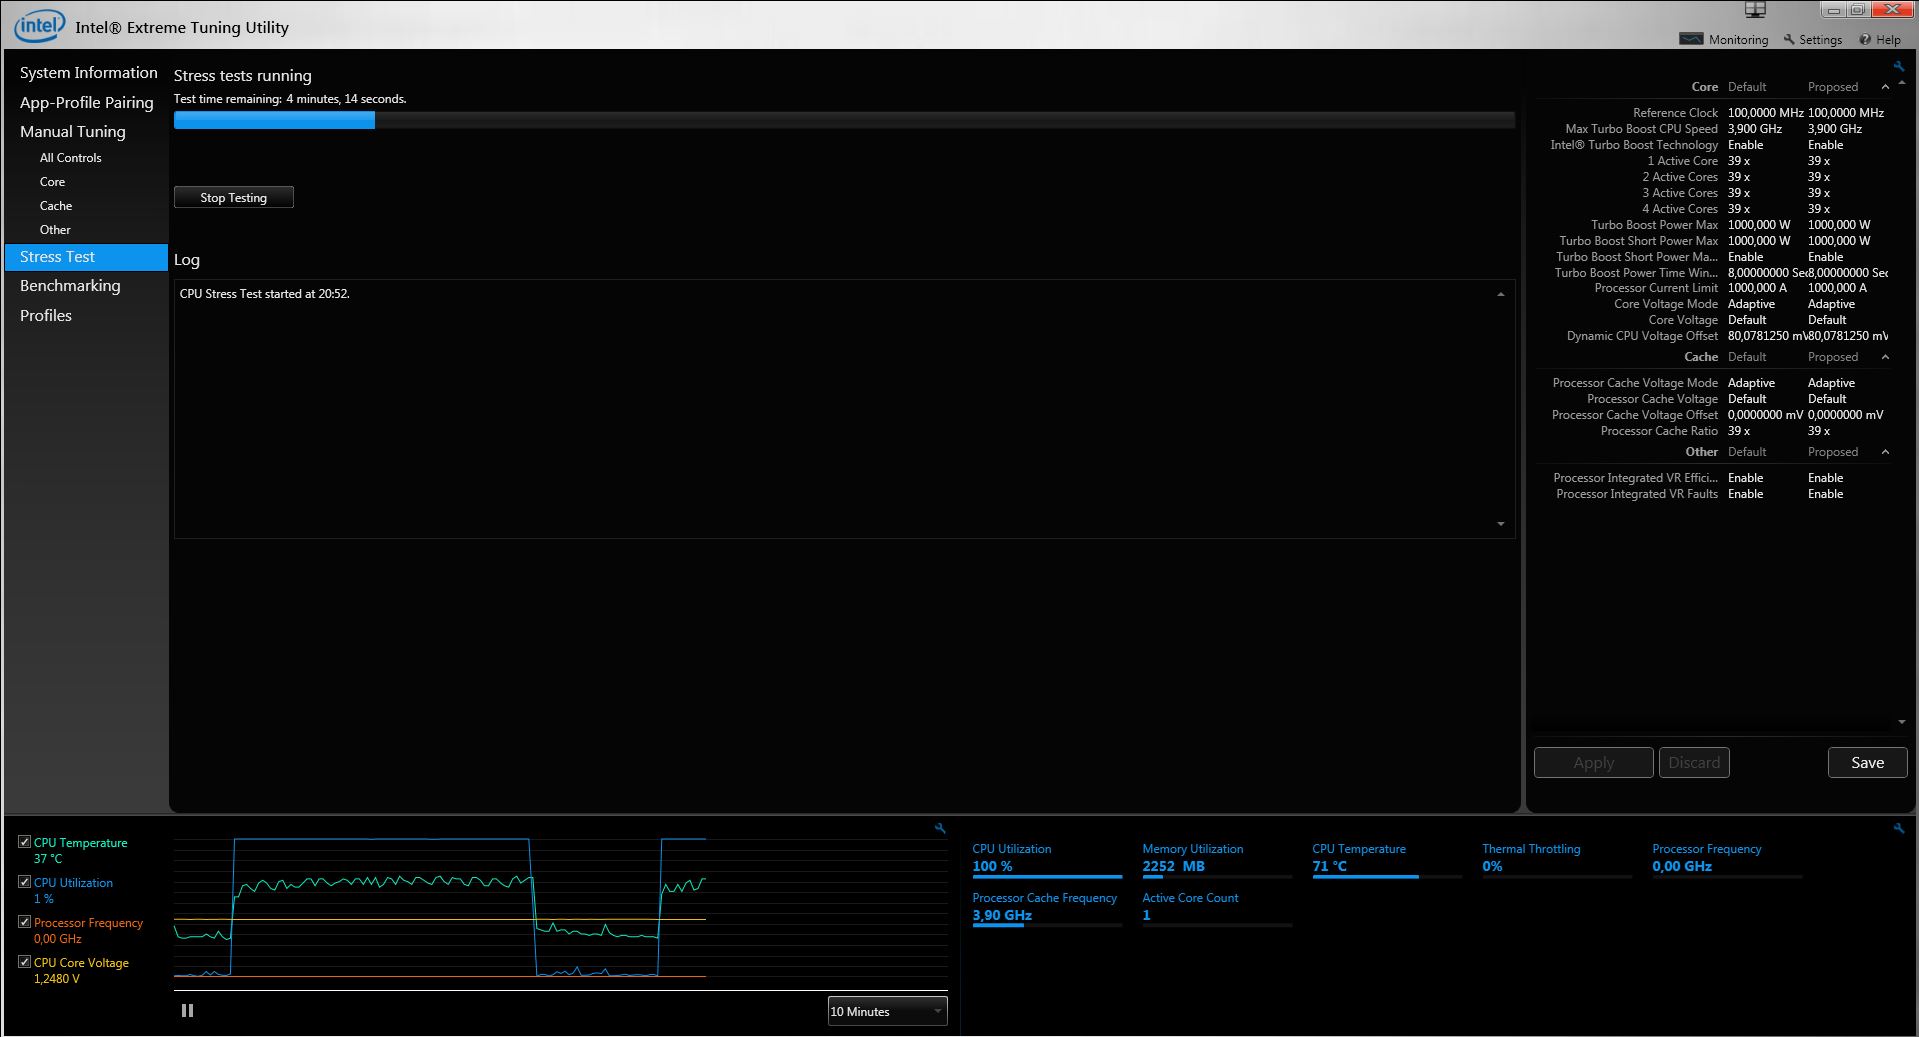Image resolution: width=1919 pixels, height=1037 pixels.
Task: Open the wrench options above the Core settings panel
Action: coord(1899,67)
